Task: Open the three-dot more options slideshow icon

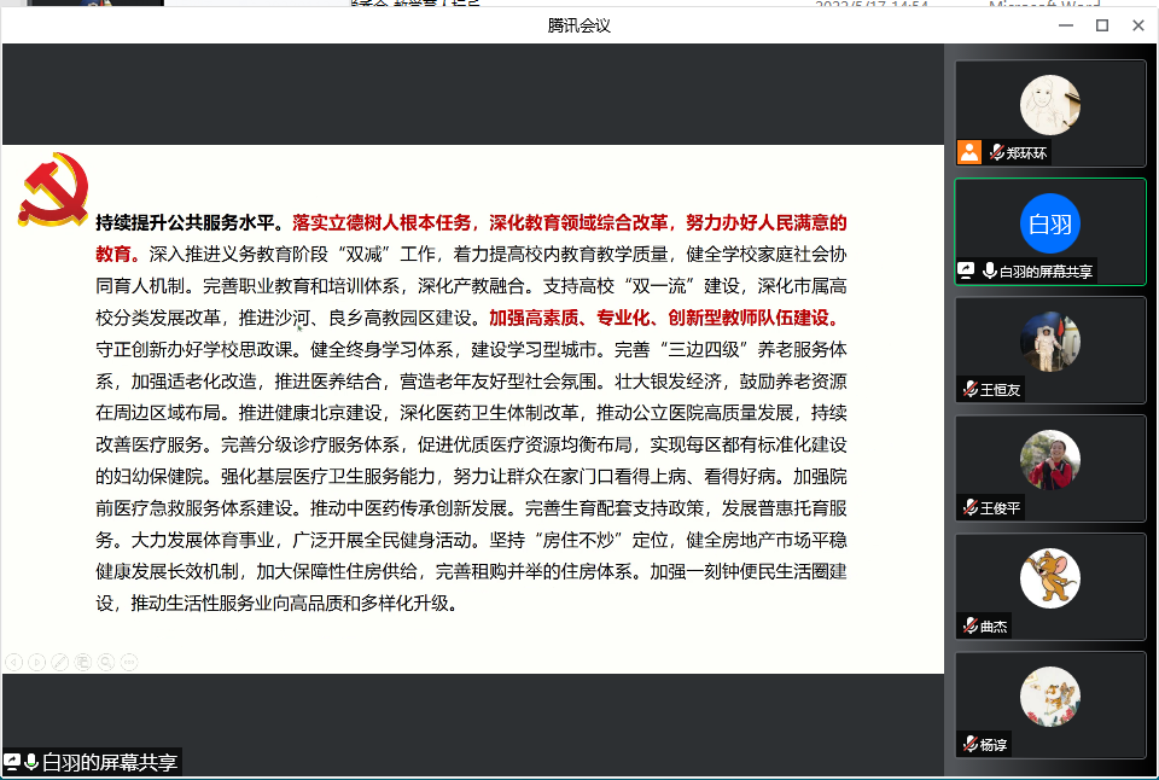Action: [129, 661]
